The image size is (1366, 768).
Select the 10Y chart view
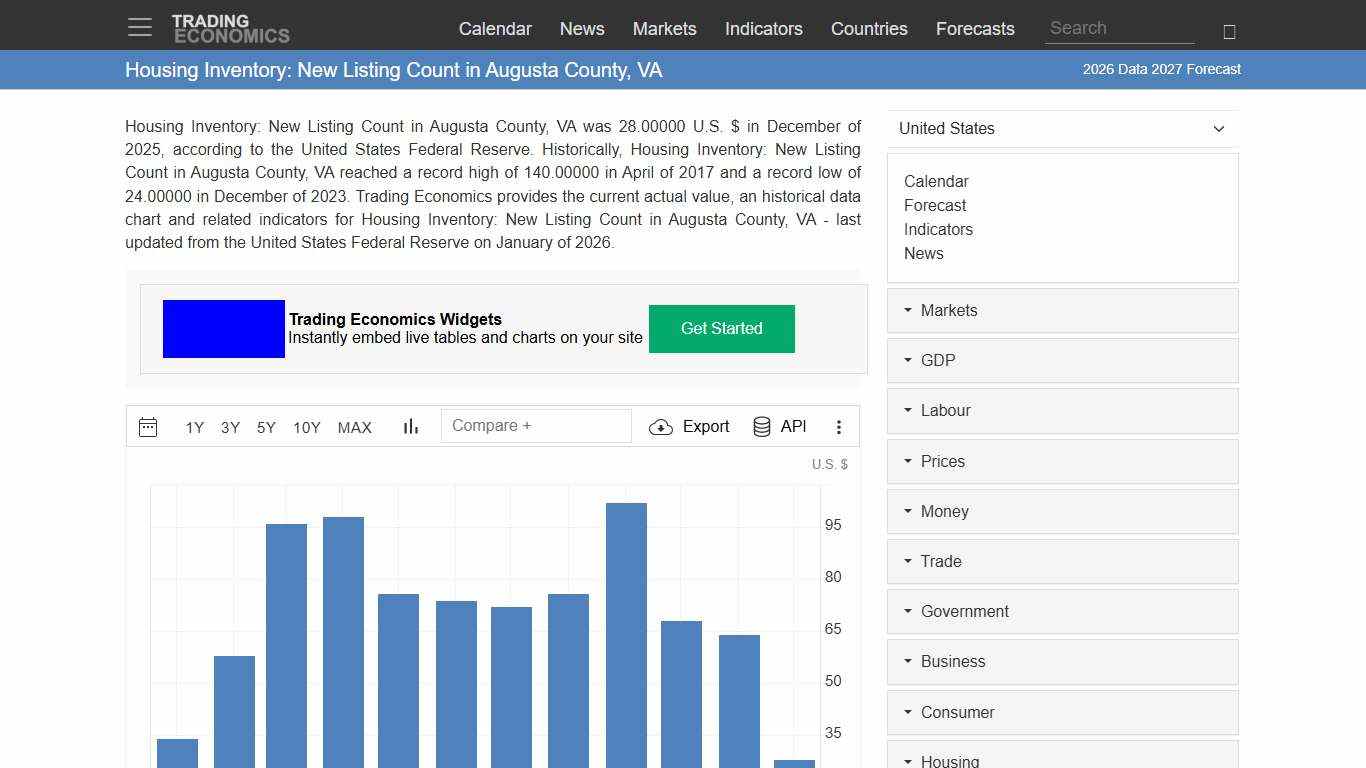coord(306,427)
